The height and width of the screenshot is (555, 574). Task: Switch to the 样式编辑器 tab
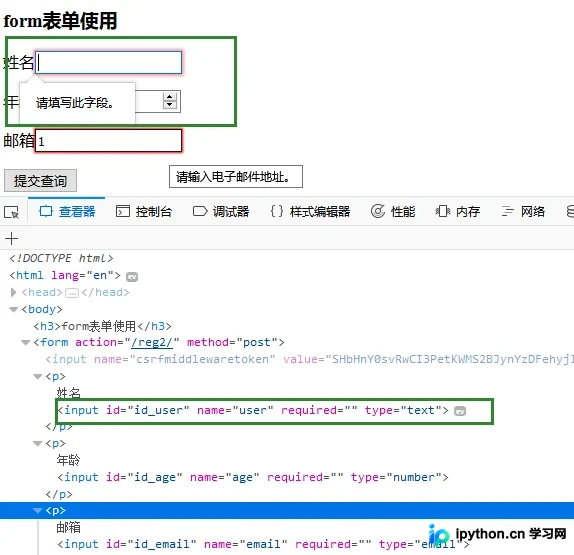310,211
